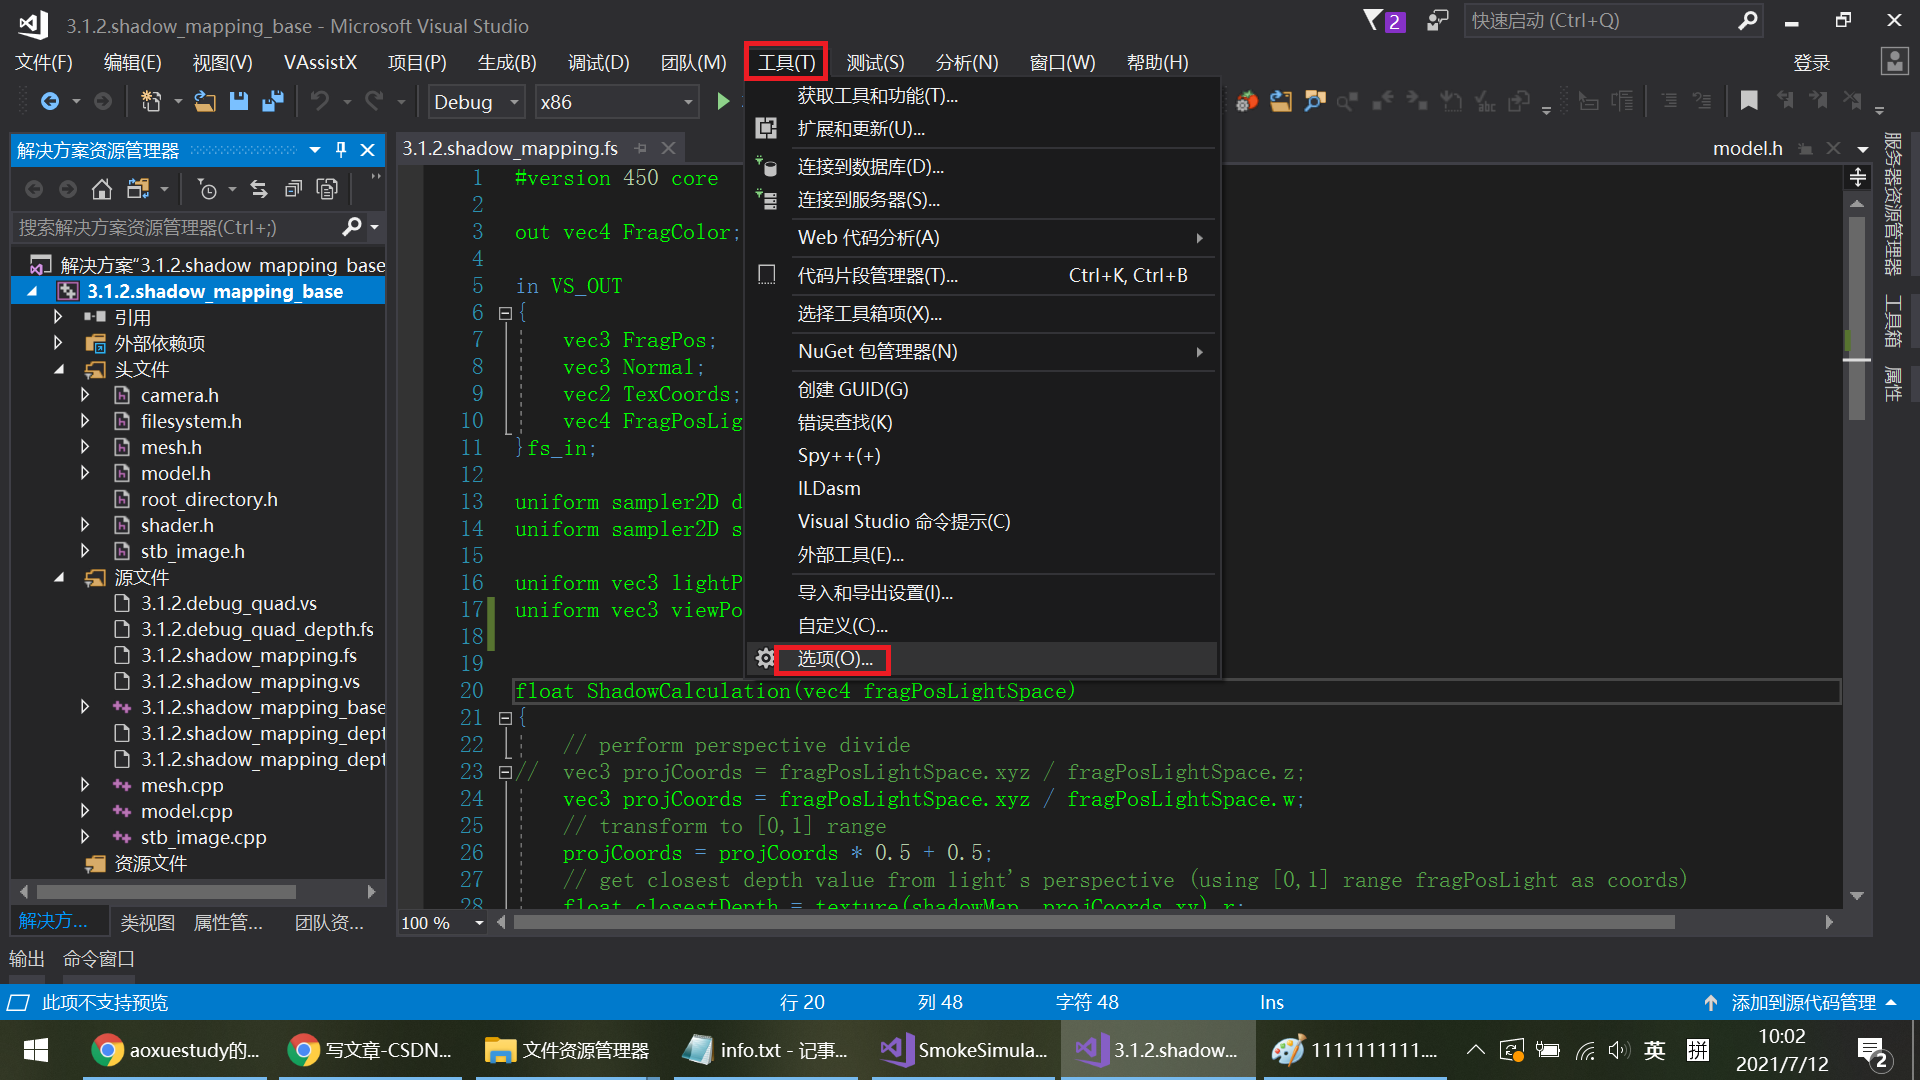This screenshot has height=1080, width=1920.
Task: Click the green Start Debugging arrow
Action: click(723, 101)
